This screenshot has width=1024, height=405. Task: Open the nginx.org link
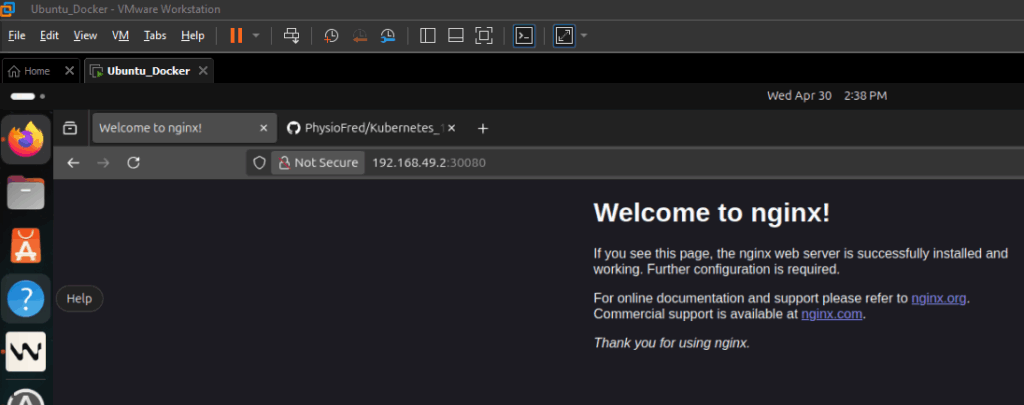(938, 299)
